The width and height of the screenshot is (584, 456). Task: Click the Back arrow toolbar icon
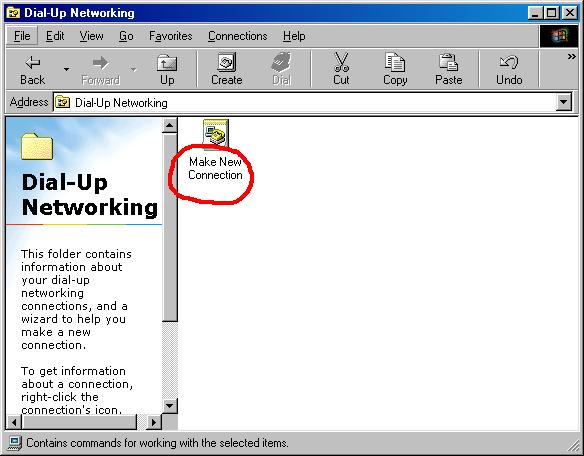pos(33,62)
